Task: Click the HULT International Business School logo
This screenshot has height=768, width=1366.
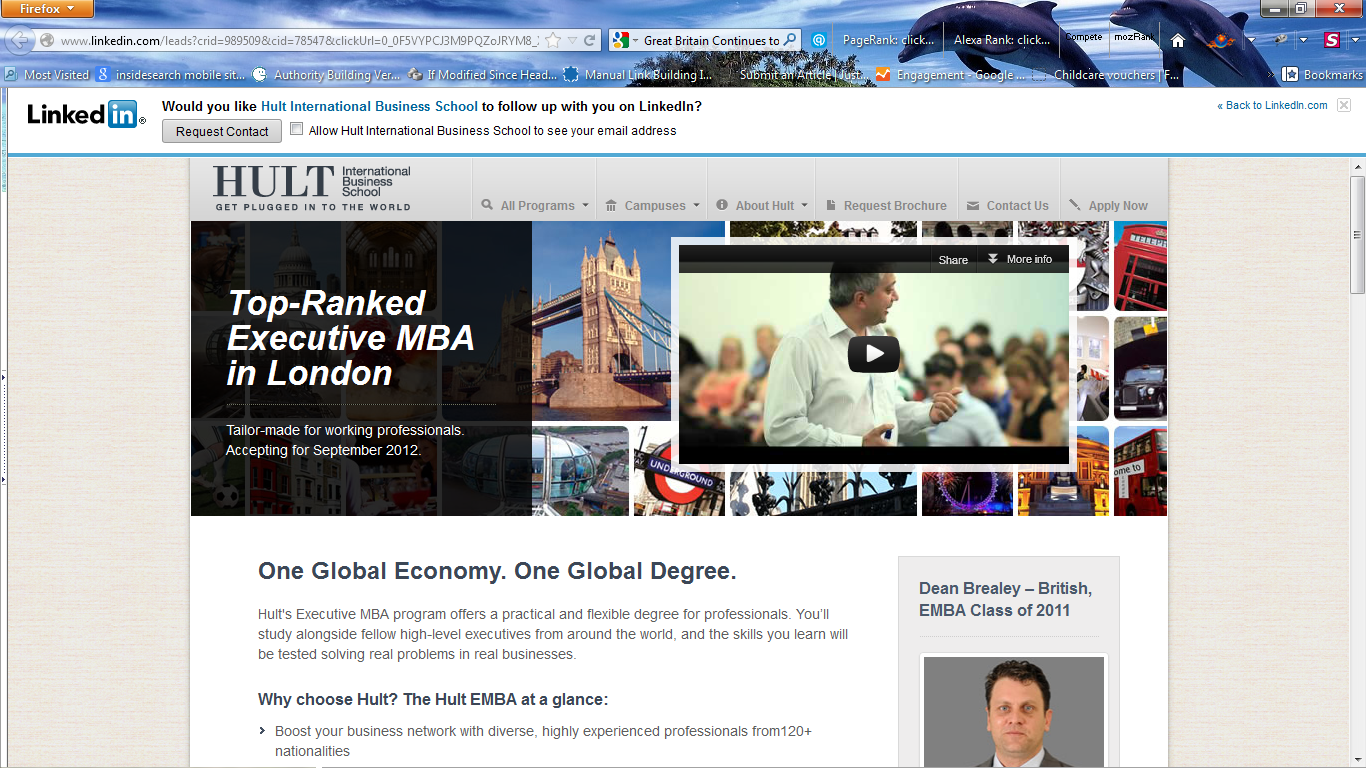Action: (311, 188)
